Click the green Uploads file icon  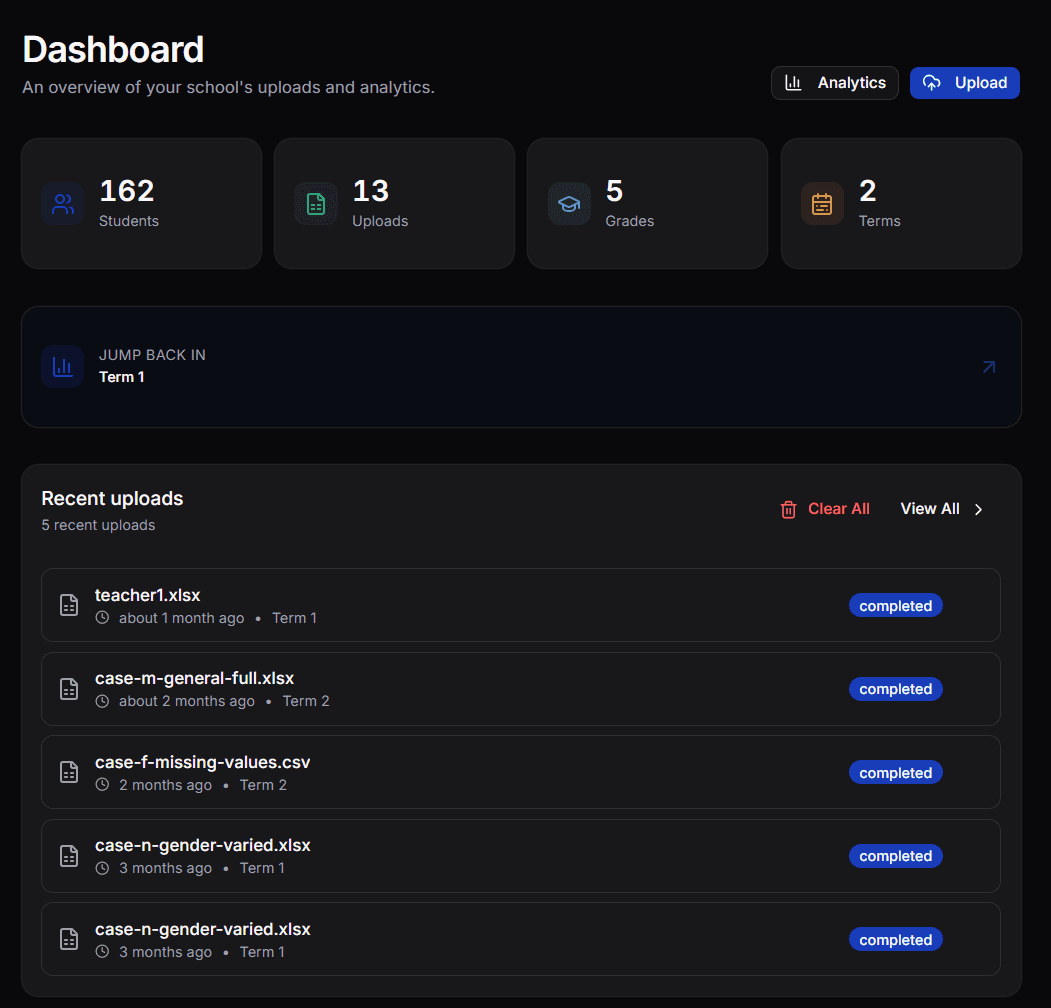(316, 204)
